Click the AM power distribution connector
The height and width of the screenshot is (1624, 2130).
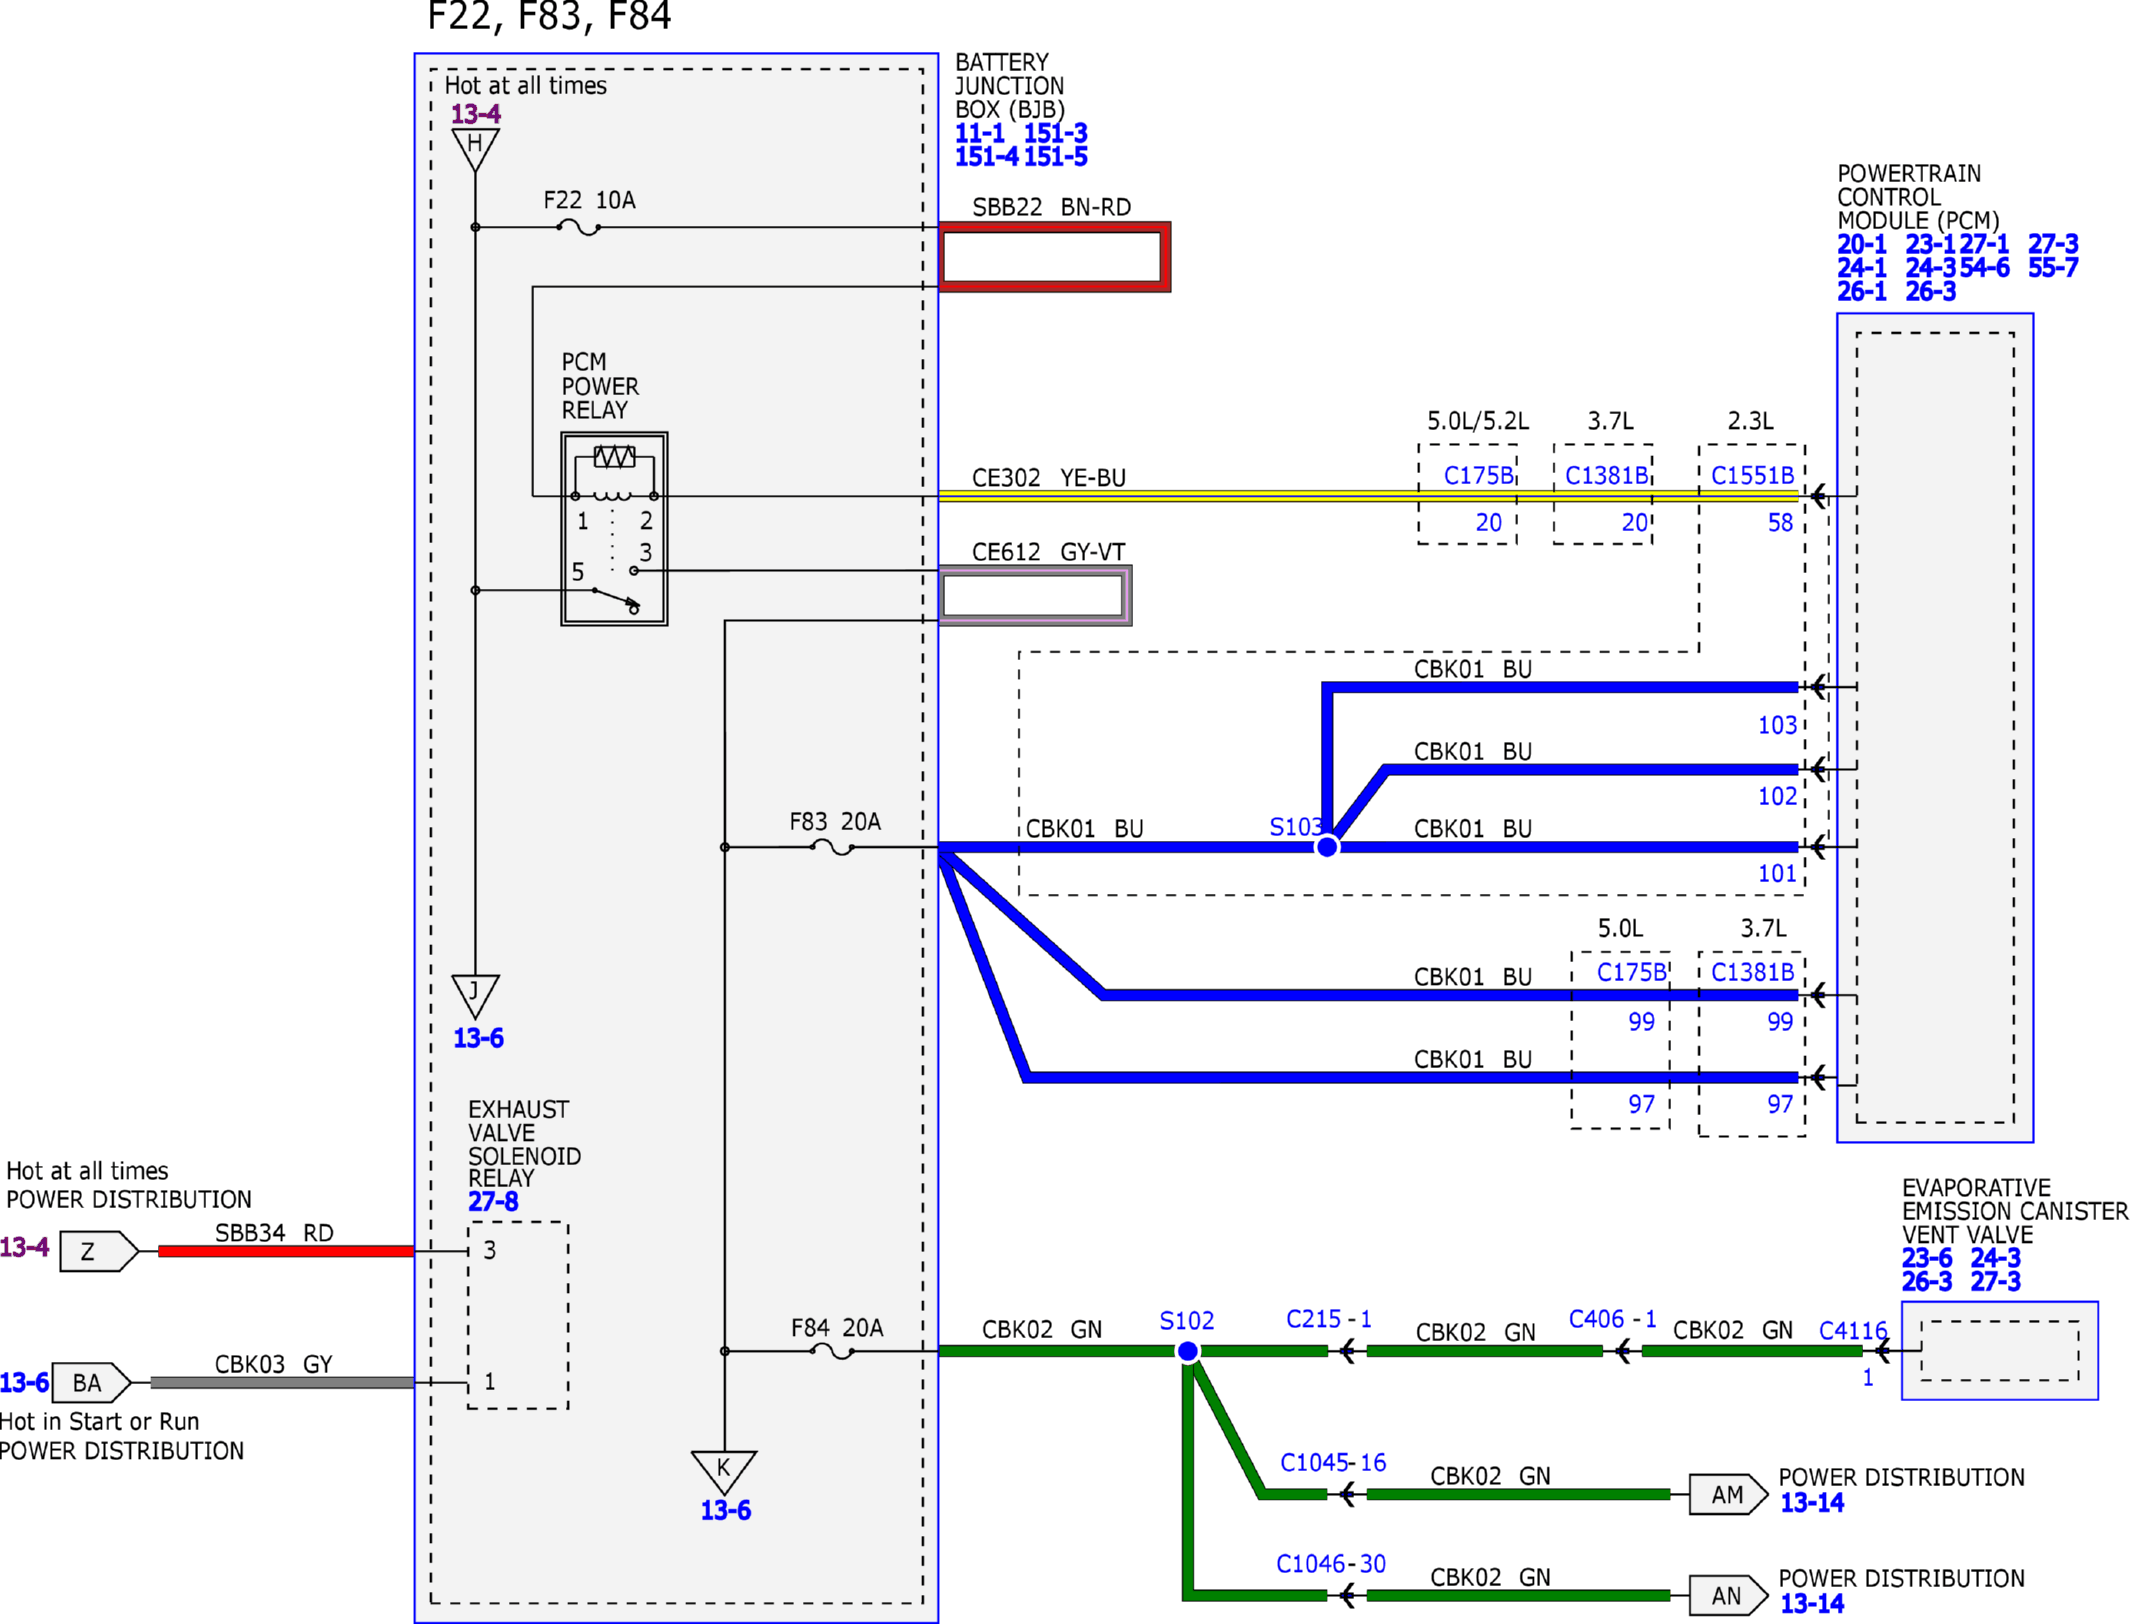[x=1729, y=1495]
